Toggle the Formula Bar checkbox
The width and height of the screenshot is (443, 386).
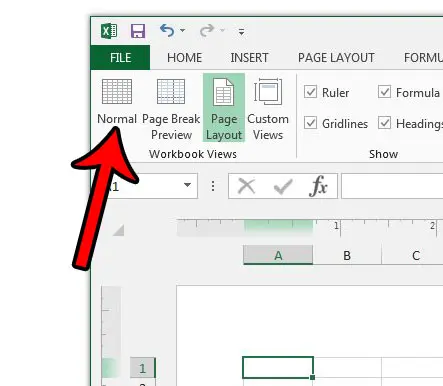pos(384,92)
